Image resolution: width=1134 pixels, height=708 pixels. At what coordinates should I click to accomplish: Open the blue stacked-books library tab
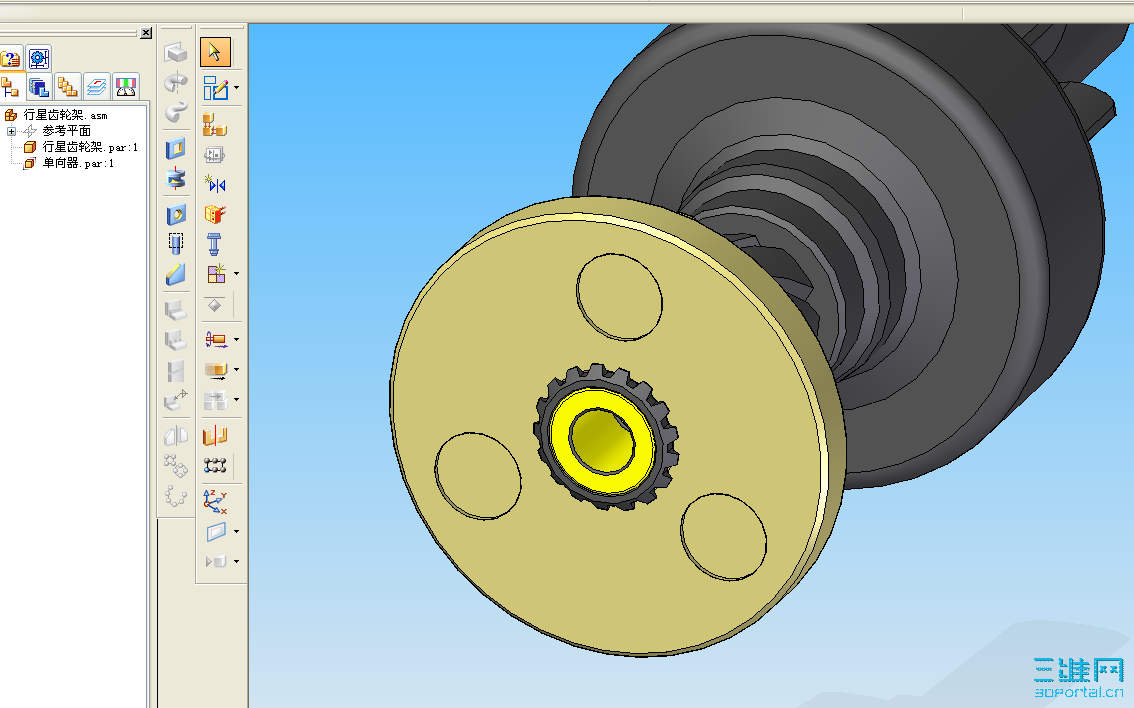[39, 88]
